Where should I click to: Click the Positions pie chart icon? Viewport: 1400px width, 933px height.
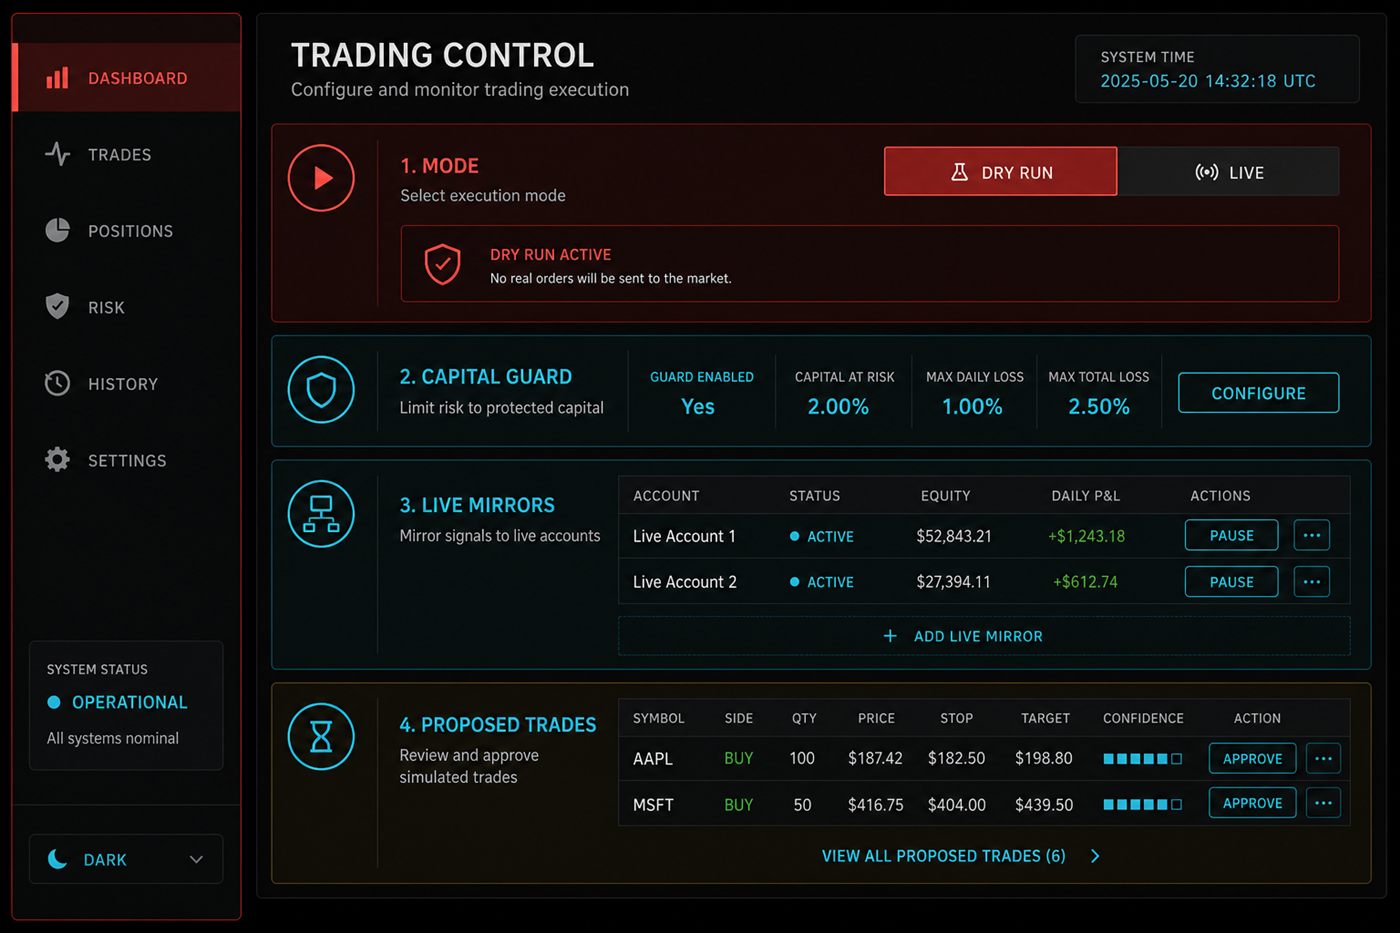[57, 230]
